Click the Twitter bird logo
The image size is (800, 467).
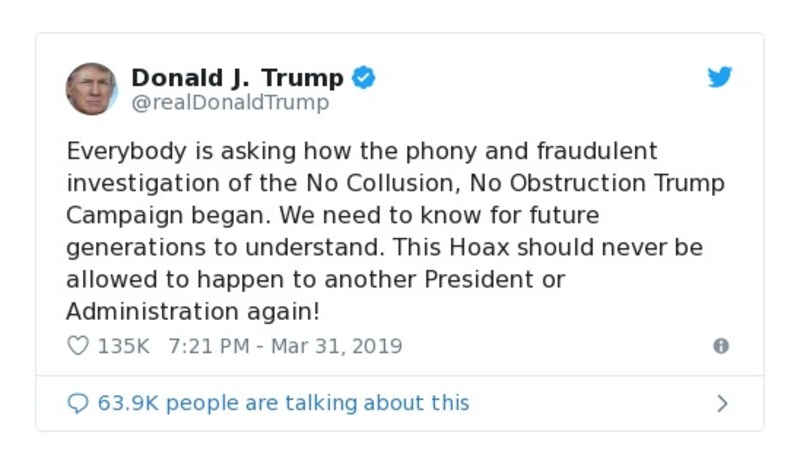tap(720, 78)
